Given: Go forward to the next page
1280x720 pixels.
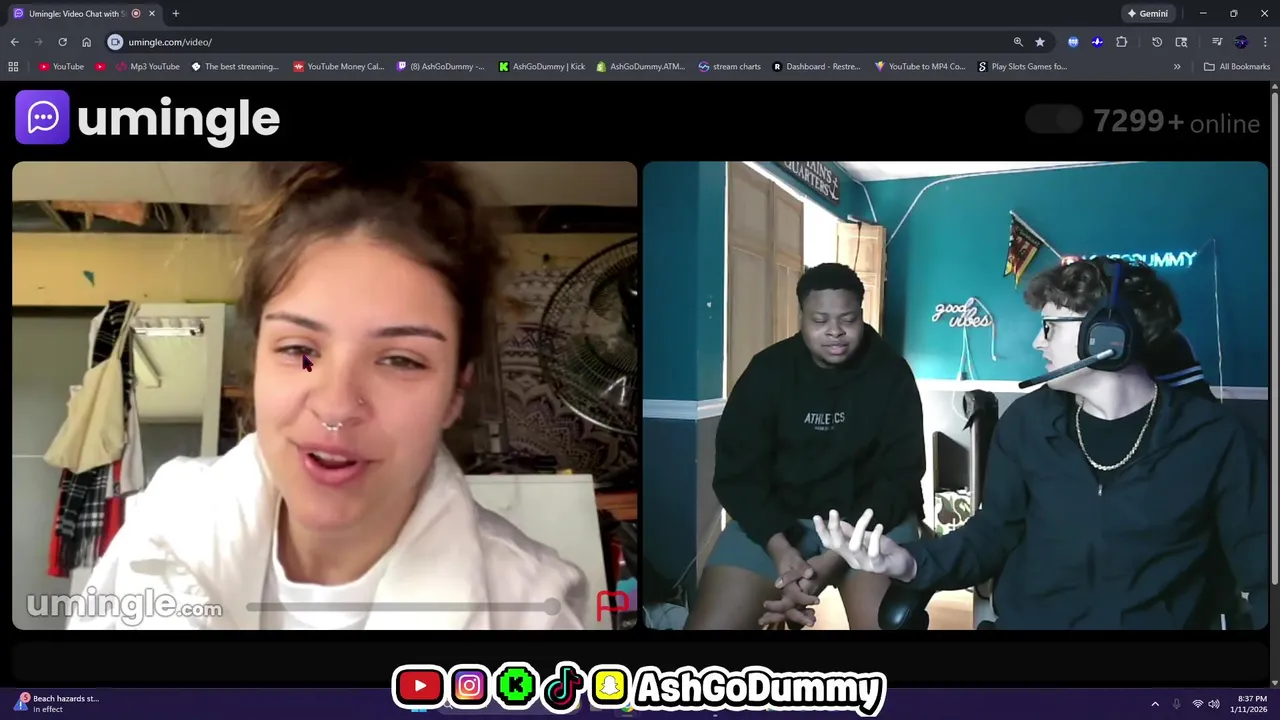Looking at the screenshot, I should click(38, 42).
